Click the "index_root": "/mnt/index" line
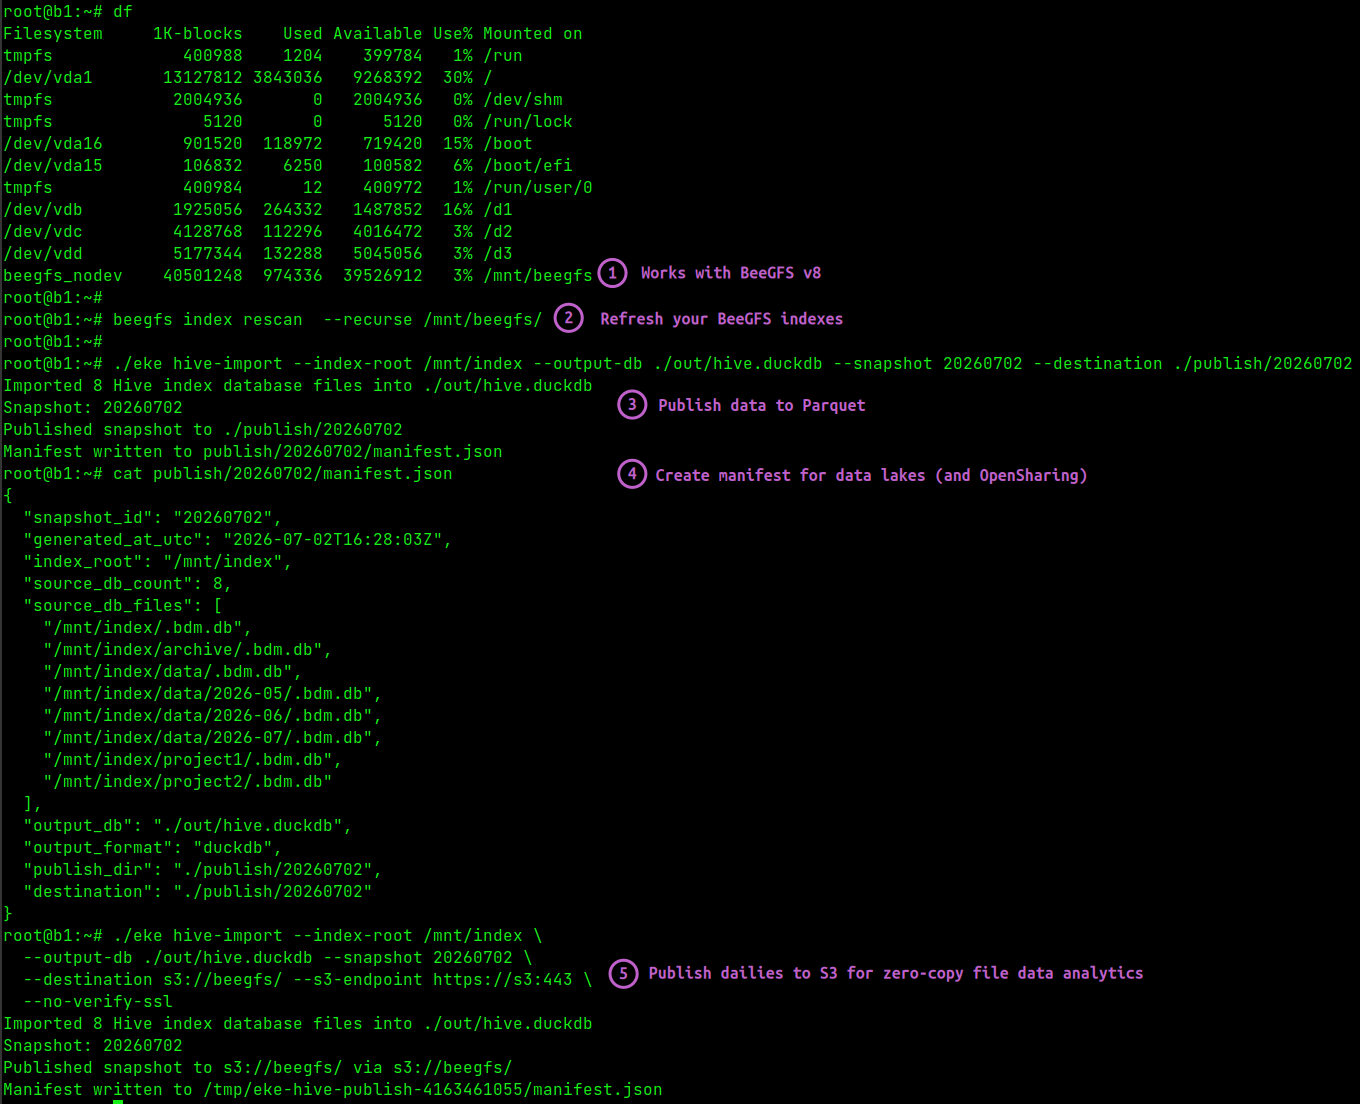Image resolution: width=1360 pixels, height=1104 pixels. tap(158, 562)
